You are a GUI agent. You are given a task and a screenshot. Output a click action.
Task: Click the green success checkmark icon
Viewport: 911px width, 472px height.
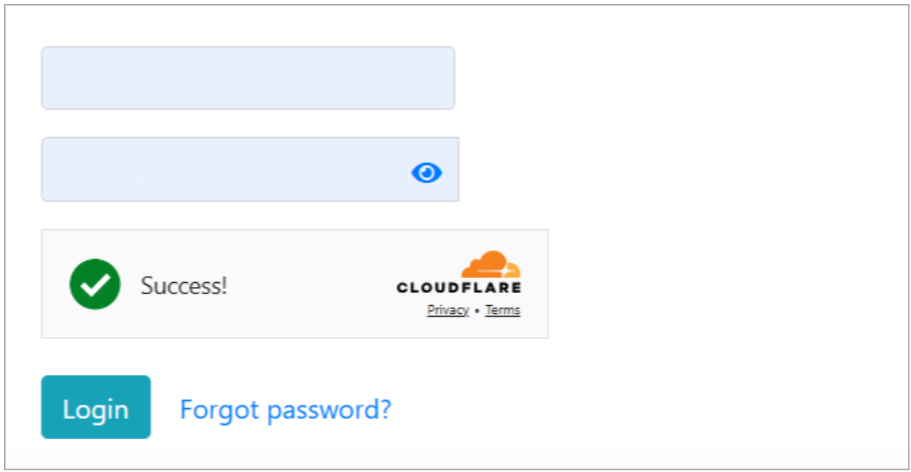click(x=95, y=285)
